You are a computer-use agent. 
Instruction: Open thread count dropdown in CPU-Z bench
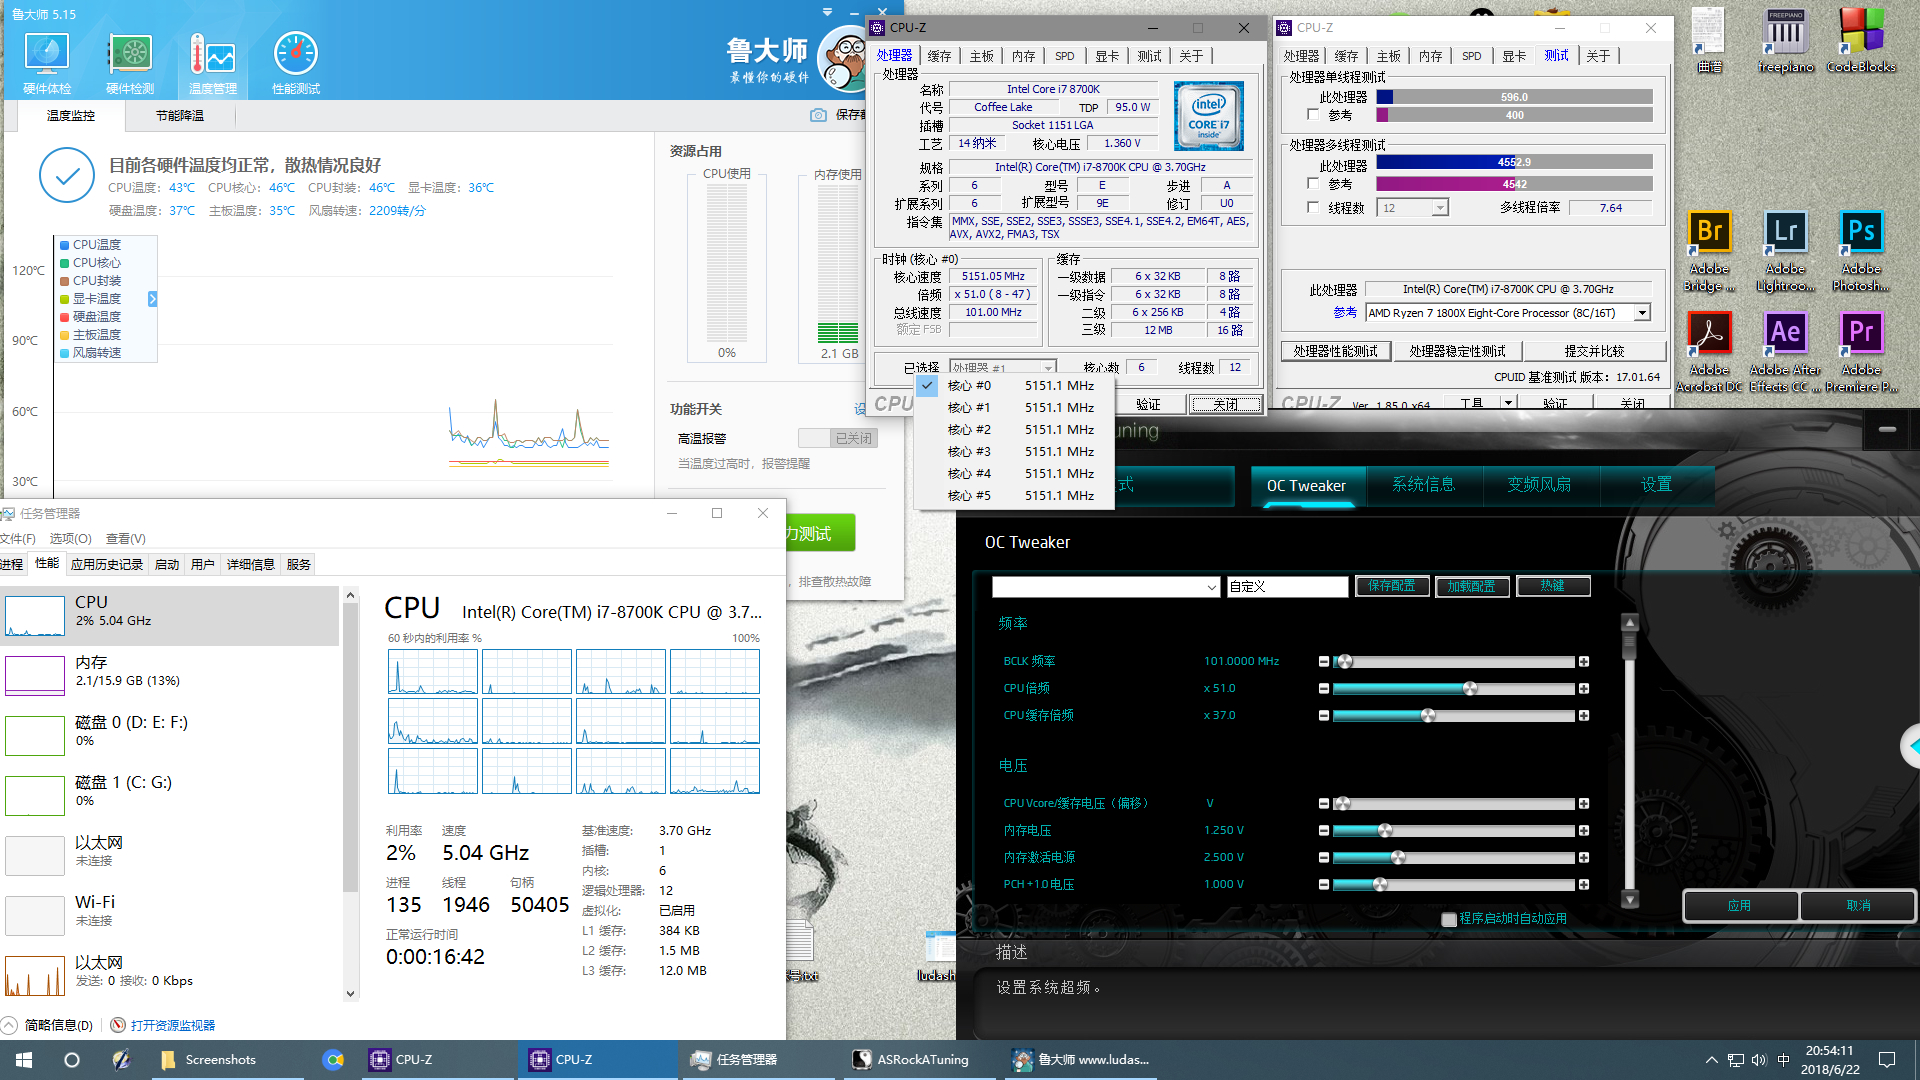tap(1439, 208)
